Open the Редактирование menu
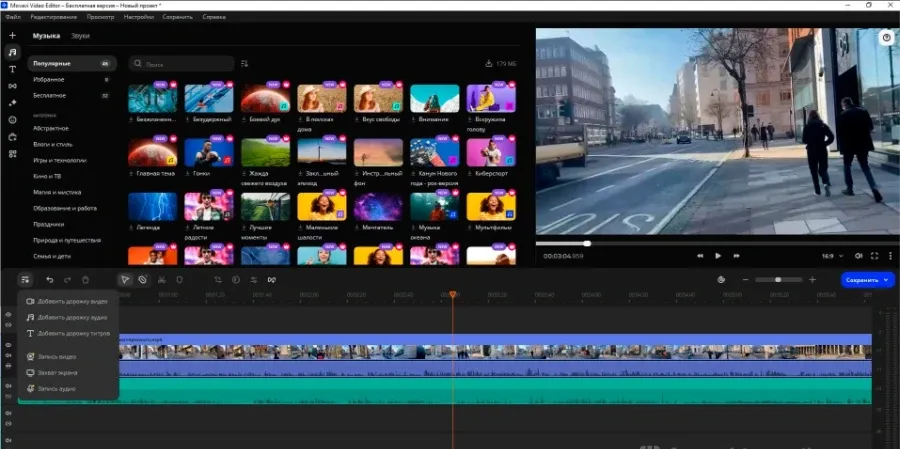This screenshot has width=900, height=449. (x=54, y=17)
